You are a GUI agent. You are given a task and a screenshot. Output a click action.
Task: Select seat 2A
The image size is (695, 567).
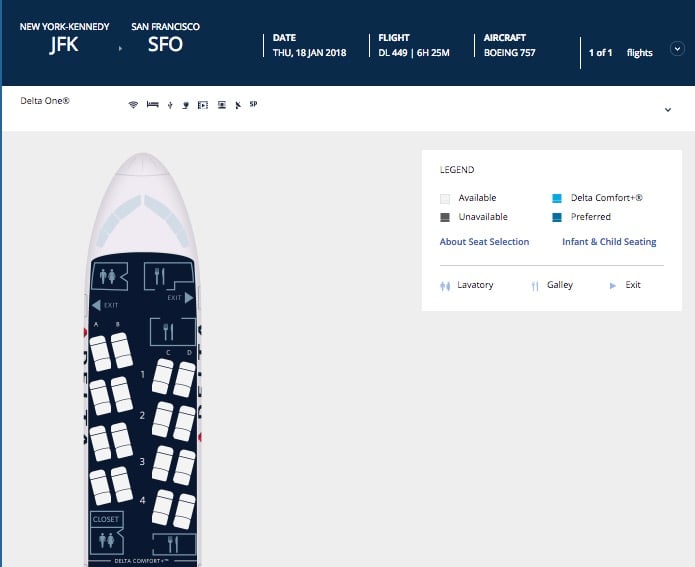(101, 397)
